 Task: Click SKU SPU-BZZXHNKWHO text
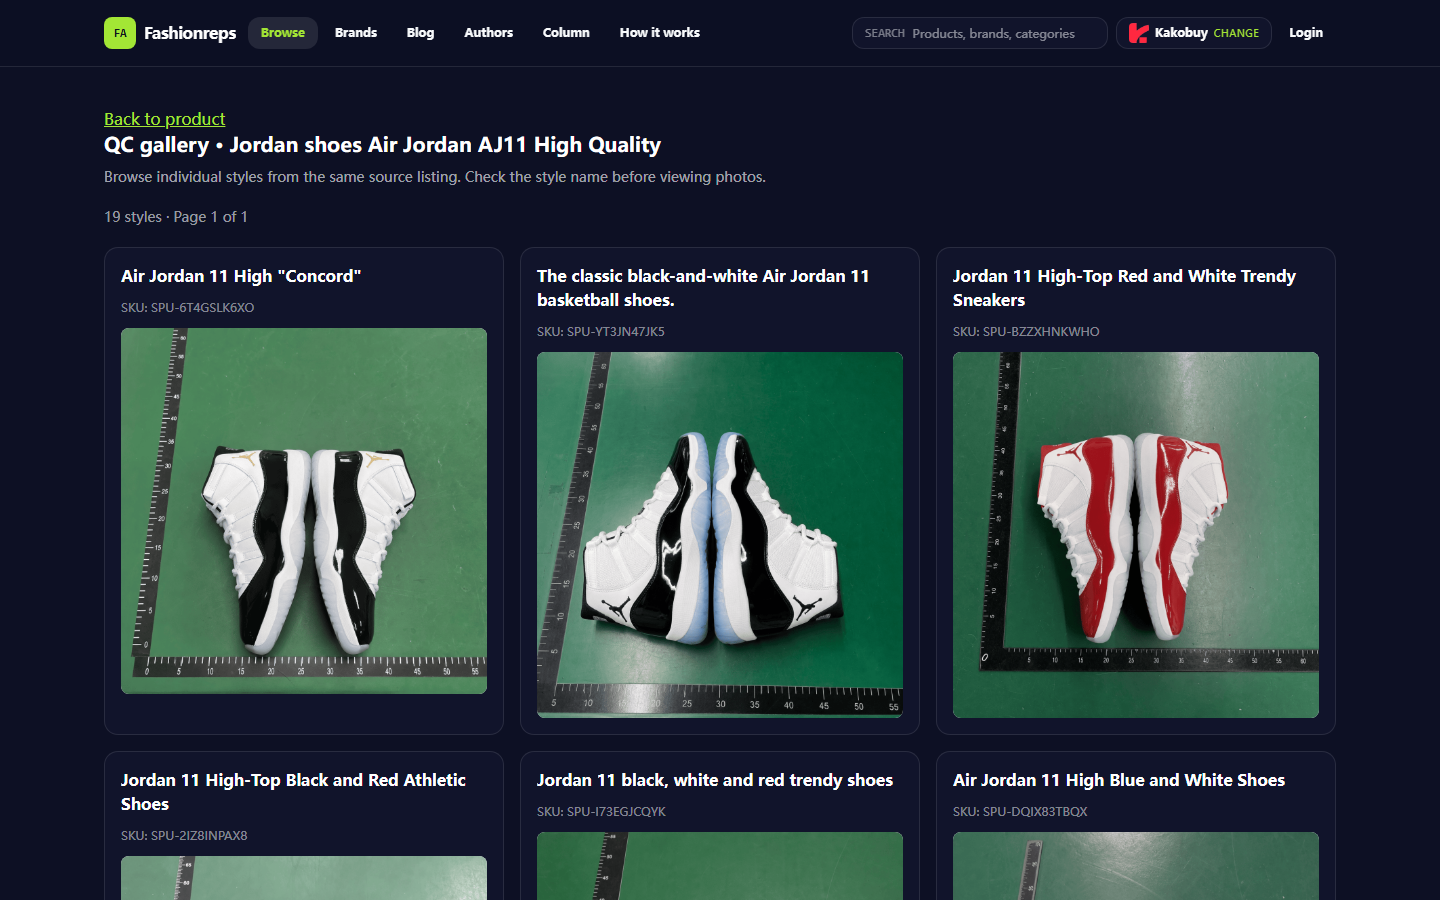click(x=1026, y=331)
